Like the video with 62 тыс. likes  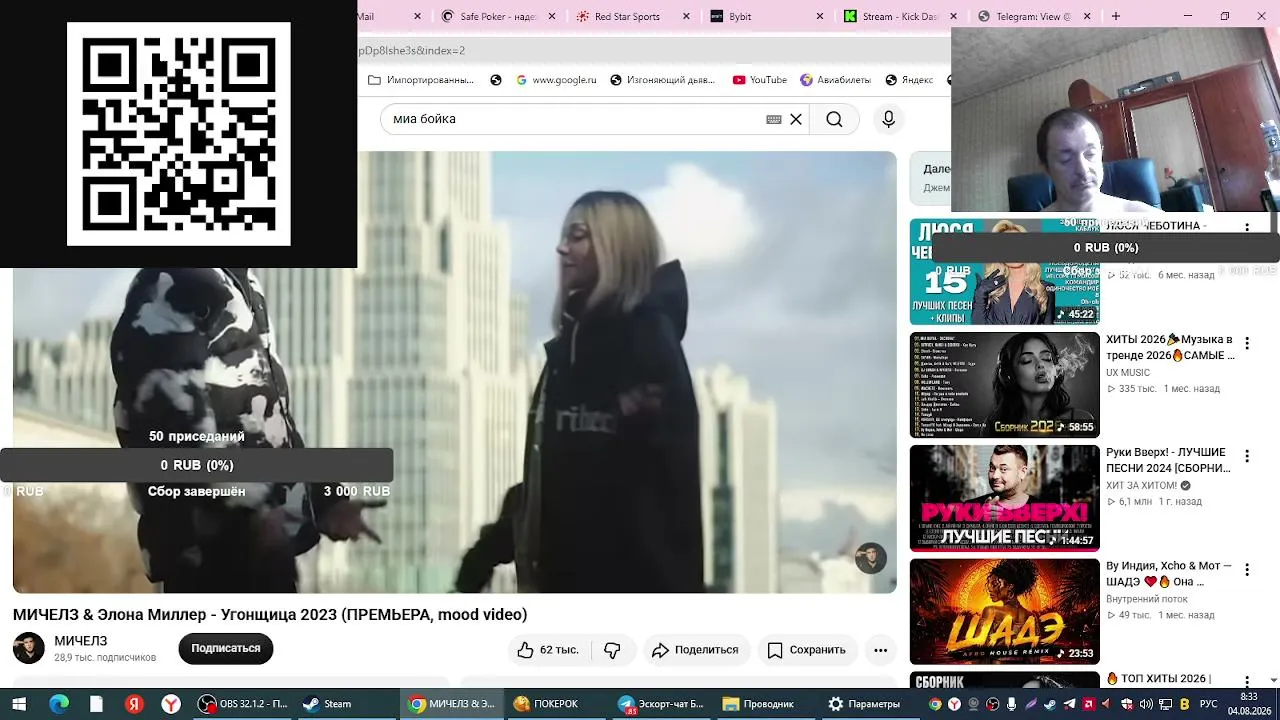tap(548, 650)
